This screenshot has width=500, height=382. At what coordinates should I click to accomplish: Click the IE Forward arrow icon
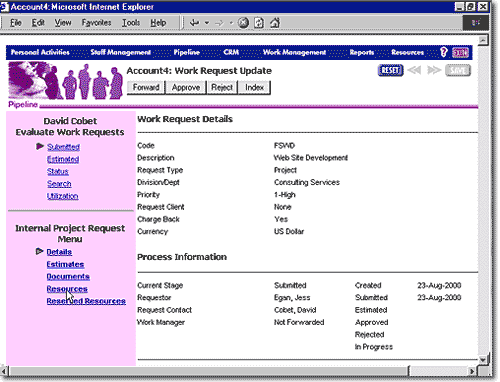pos(219,23)
